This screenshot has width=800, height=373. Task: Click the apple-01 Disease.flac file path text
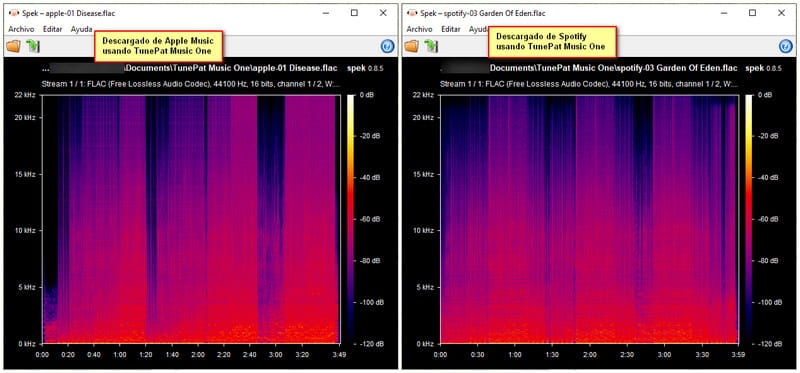click(x=189, y=67)
